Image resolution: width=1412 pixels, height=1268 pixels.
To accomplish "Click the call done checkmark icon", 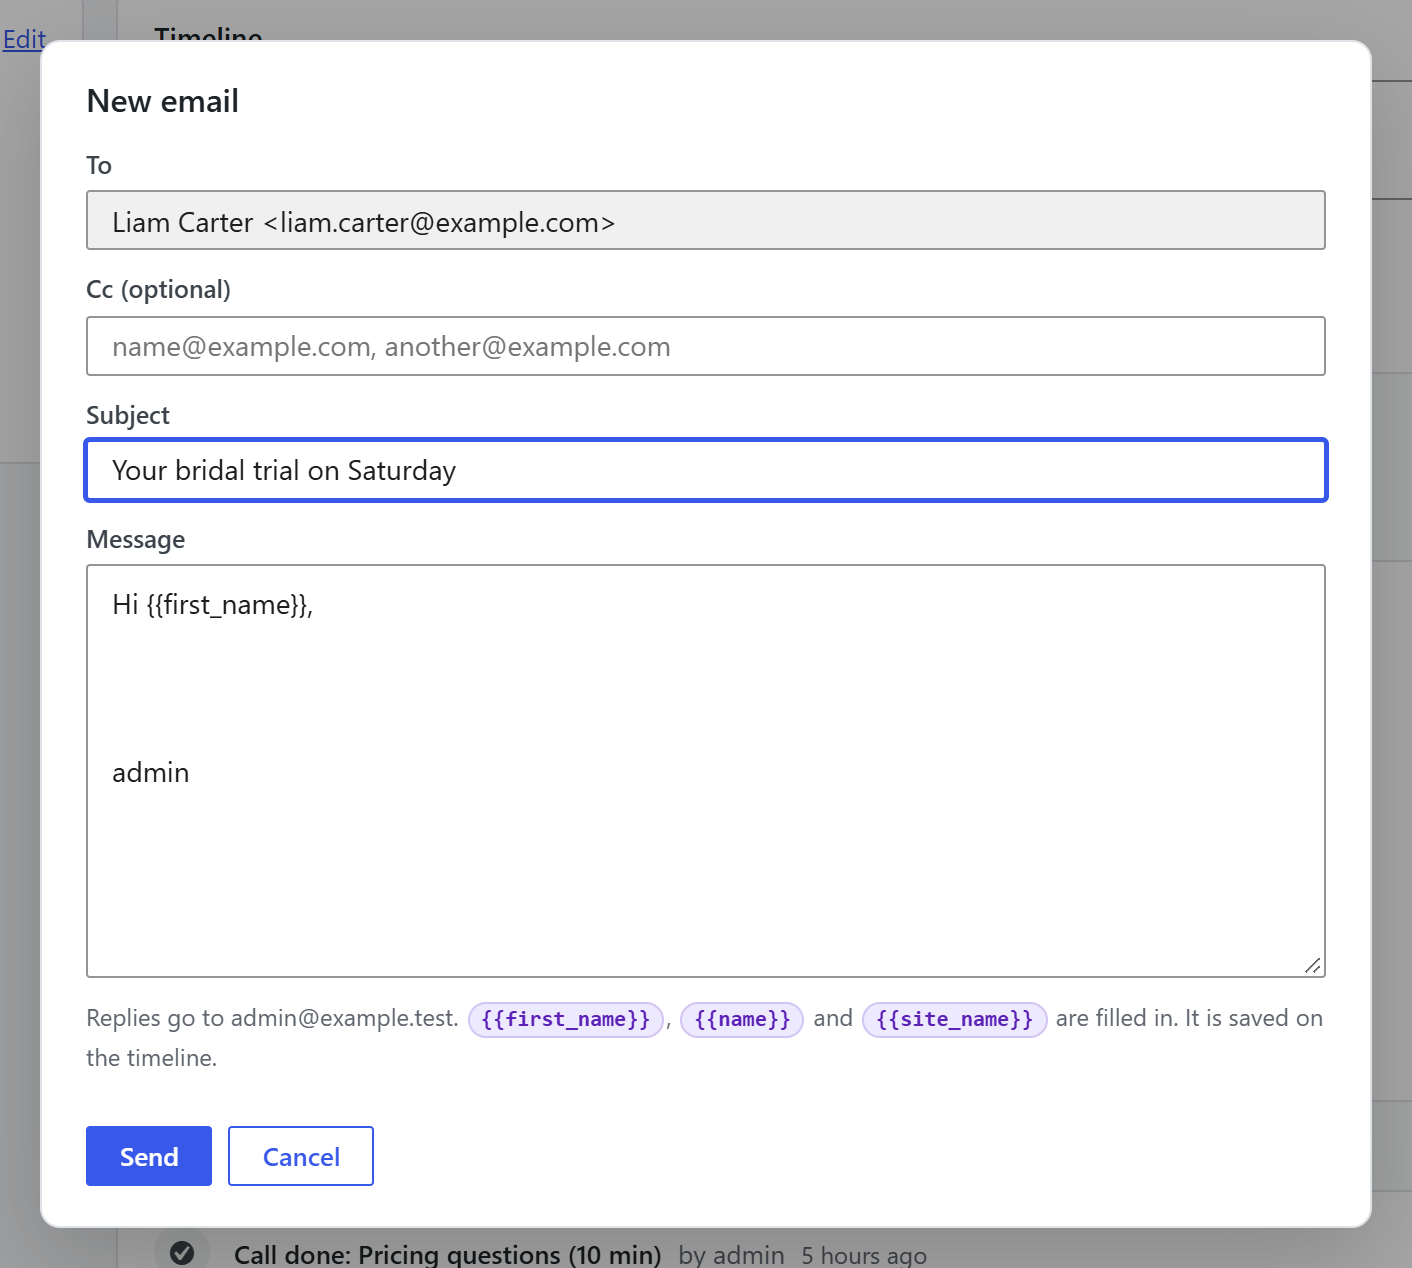I will 182,1252.
